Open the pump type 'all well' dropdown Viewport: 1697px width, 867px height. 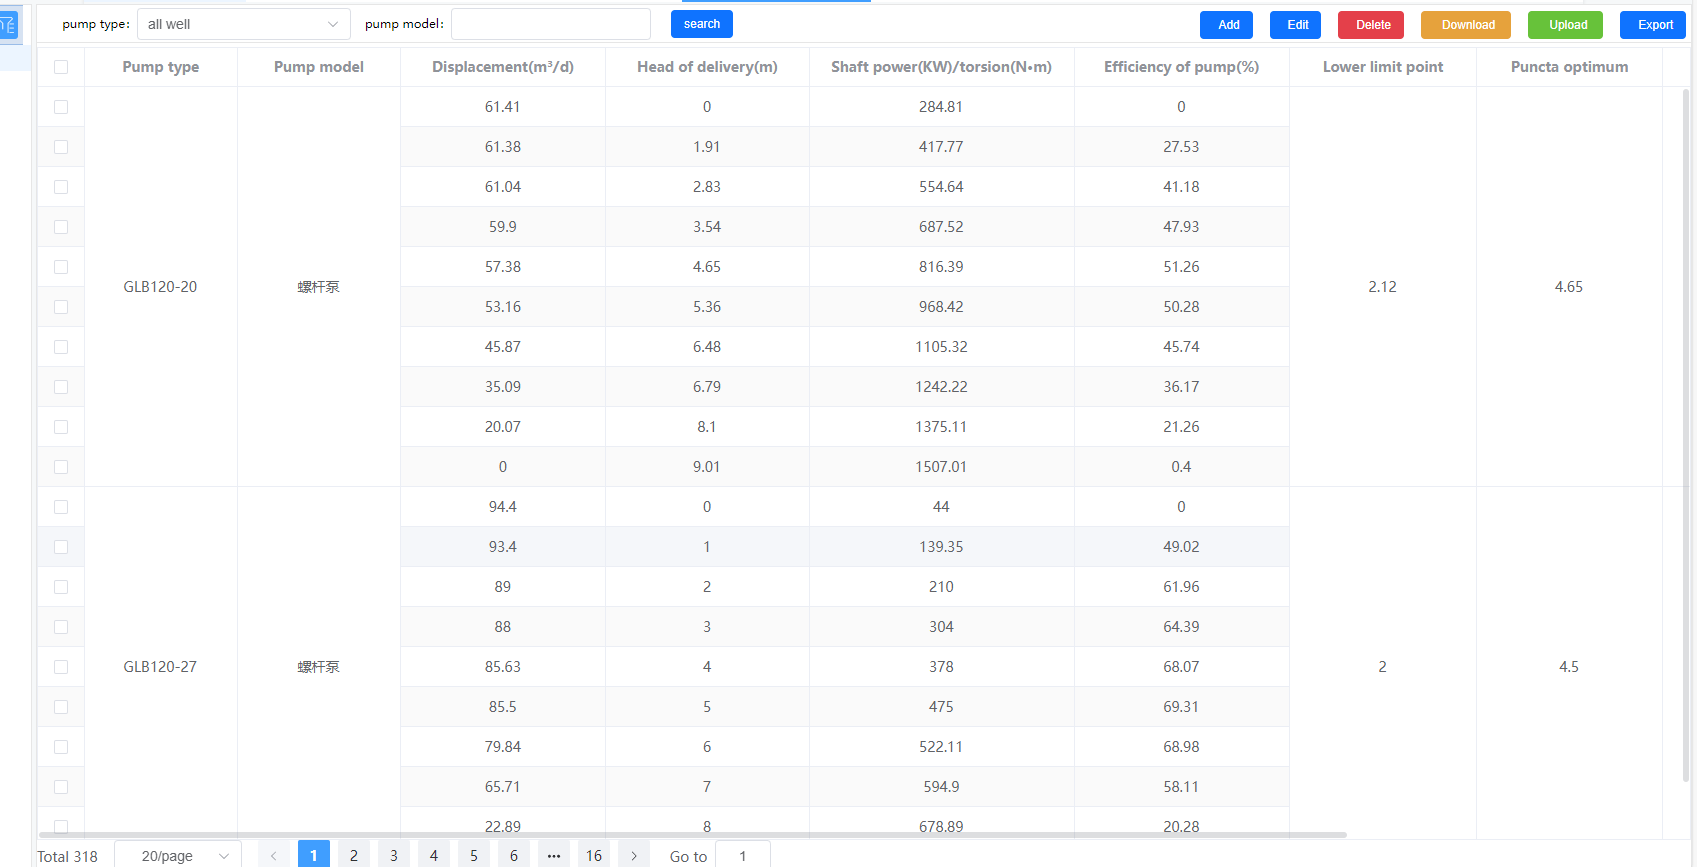point(243,24)
